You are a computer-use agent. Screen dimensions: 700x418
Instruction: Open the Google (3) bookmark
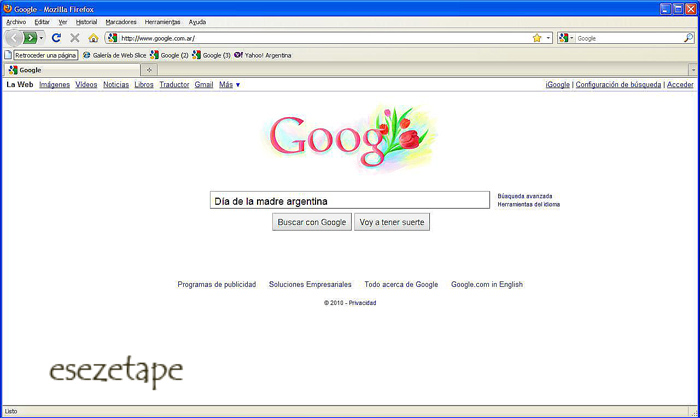212,55
